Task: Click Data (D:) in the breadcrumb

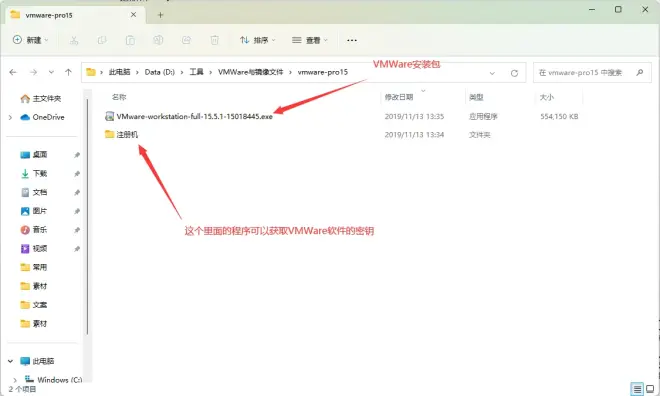Action: (x=160, y=72)
